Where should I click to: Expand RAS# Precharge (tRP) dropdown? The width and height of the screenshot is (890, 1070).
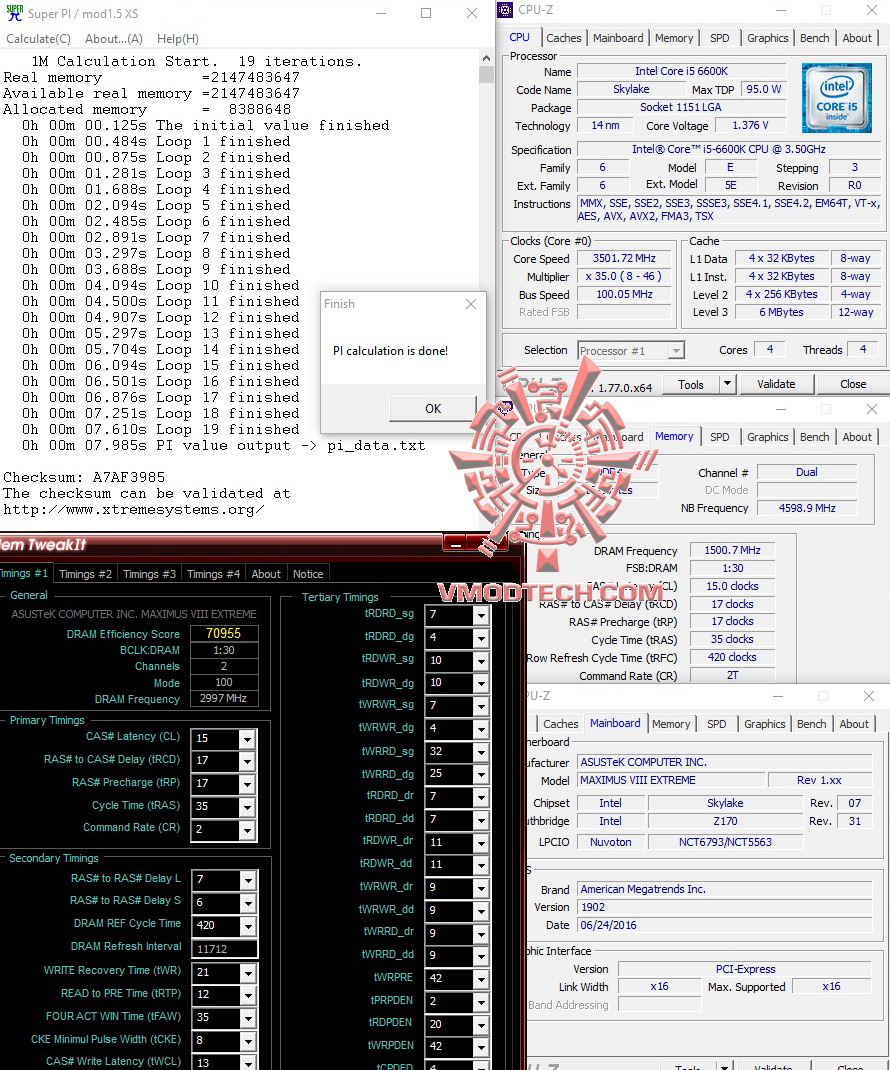click(247, 783)
